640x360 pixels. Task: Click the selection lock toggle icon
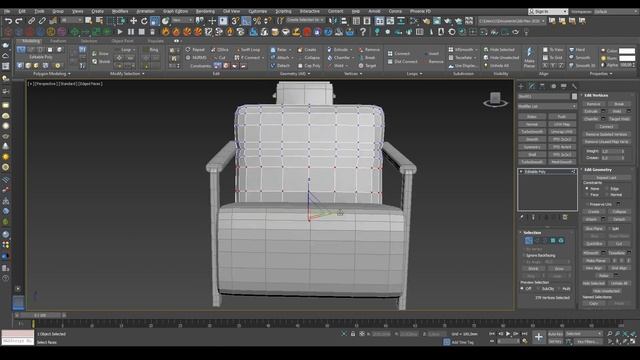pos(353,334)
